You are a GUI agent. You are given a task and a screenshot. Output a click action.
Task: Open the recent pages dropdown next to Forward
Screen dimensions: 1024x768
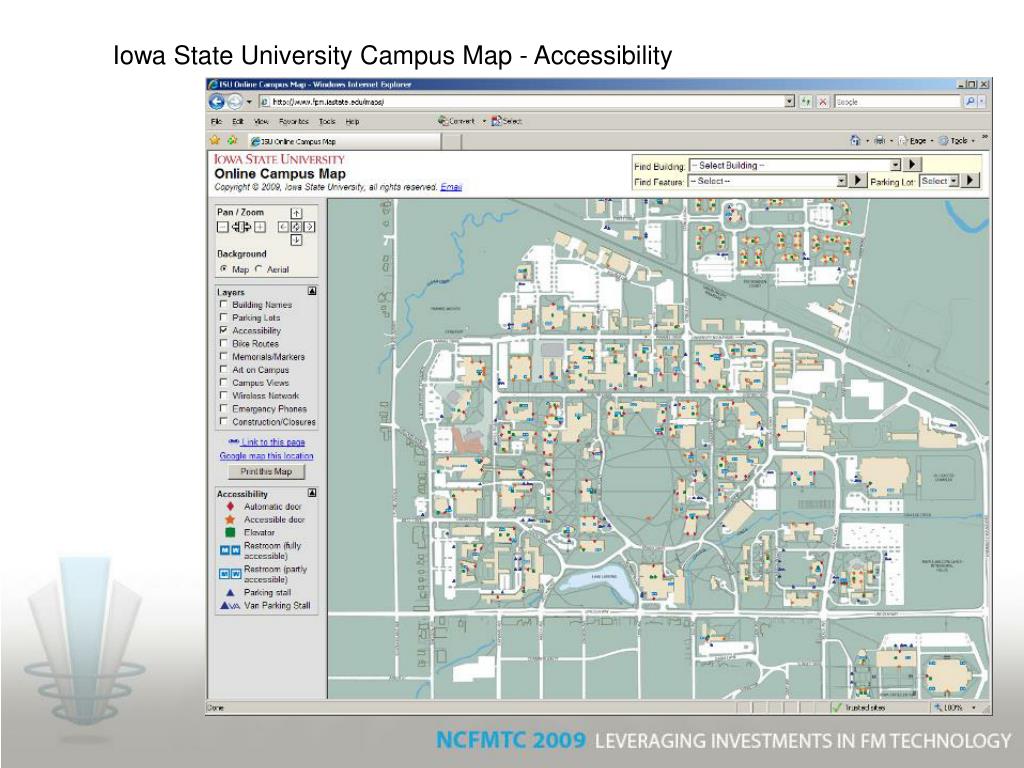click(249, 103)
